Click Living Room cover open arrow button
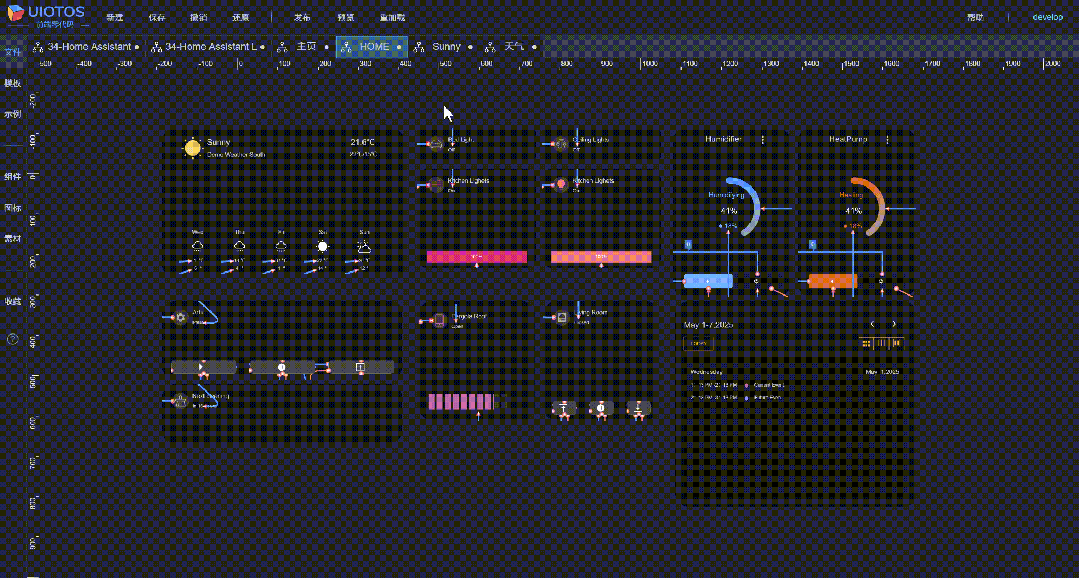Screen dimensions: 1079x578 click(x=564, y=409)
